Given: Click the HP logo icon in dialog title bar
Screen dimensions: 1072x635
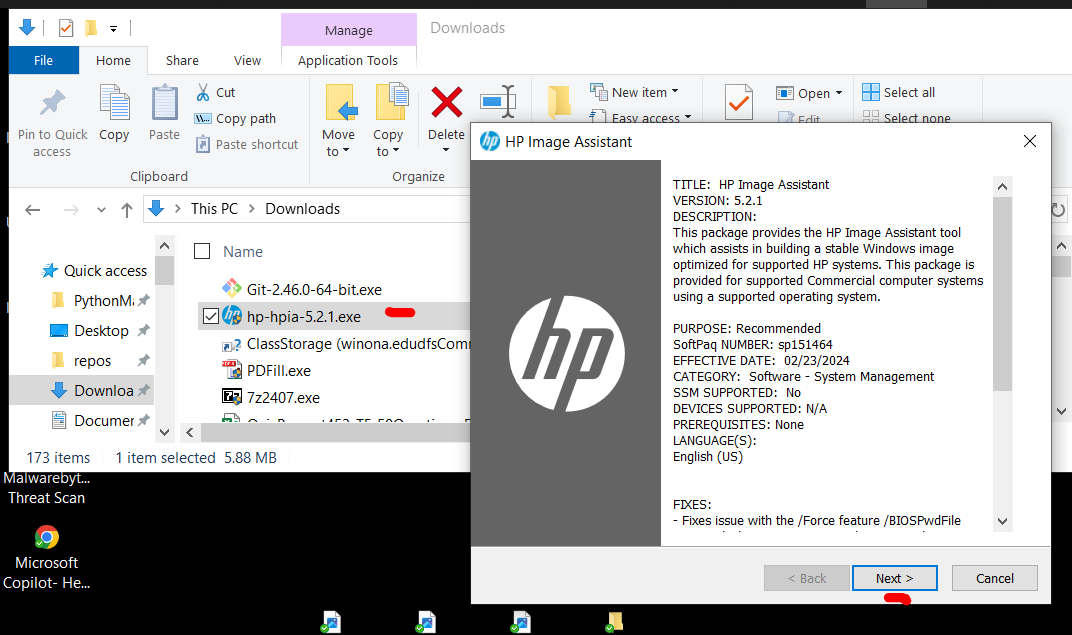Looking at the screenshot, I should (490, 141).
